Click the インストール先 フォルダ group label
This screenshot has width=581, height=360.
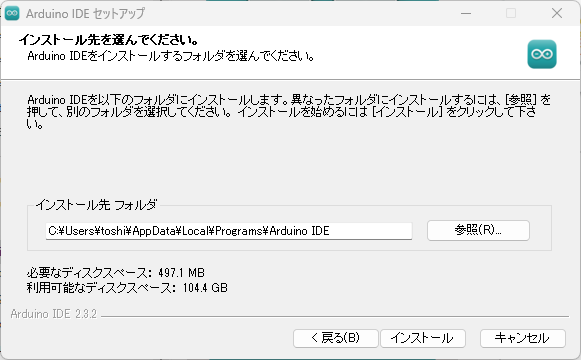click(x=96, y=205)
